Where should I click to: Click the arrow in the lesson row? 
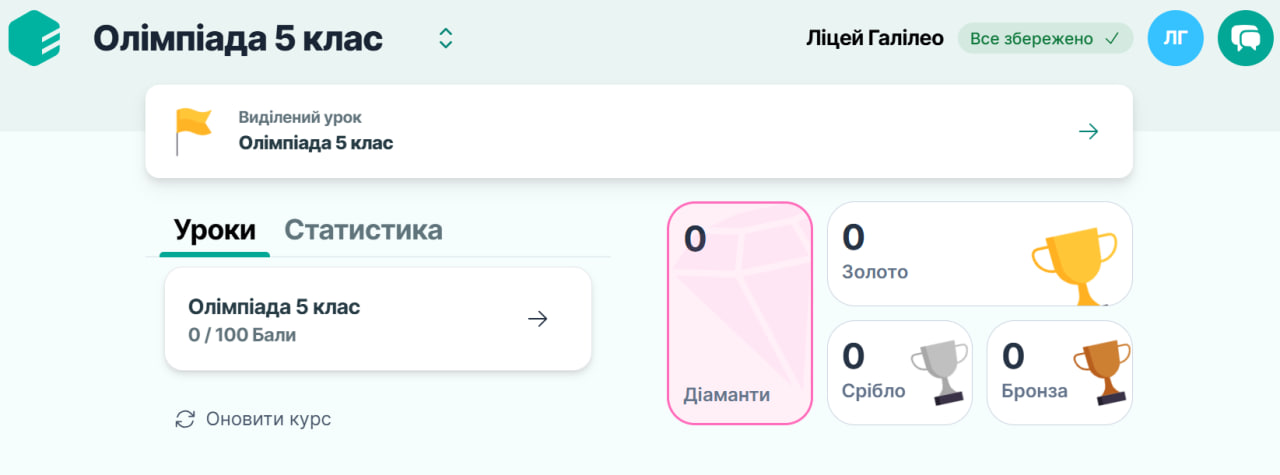538,319
